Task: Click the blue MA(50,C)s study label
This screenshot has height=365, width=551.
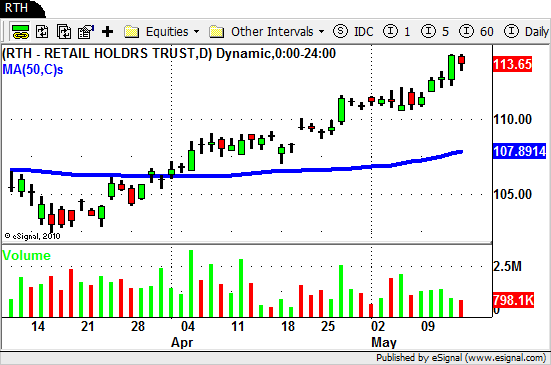Action: (x=33, y=70)
